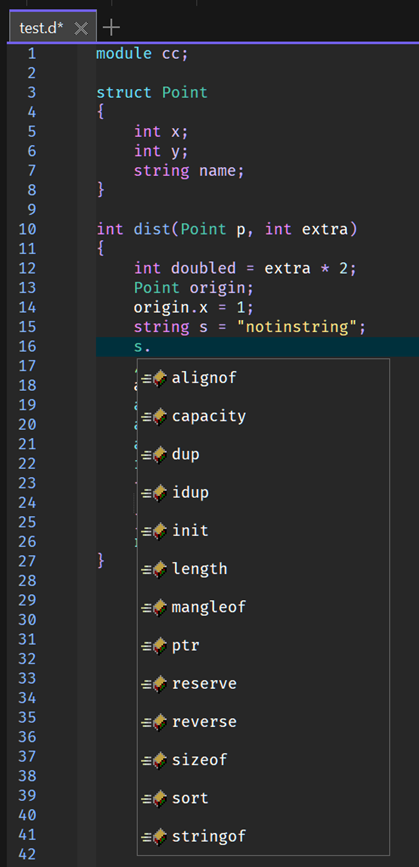Click the icon beside sort suggestion
Screen dimensions: 419x867
click(x=154, y=798)
